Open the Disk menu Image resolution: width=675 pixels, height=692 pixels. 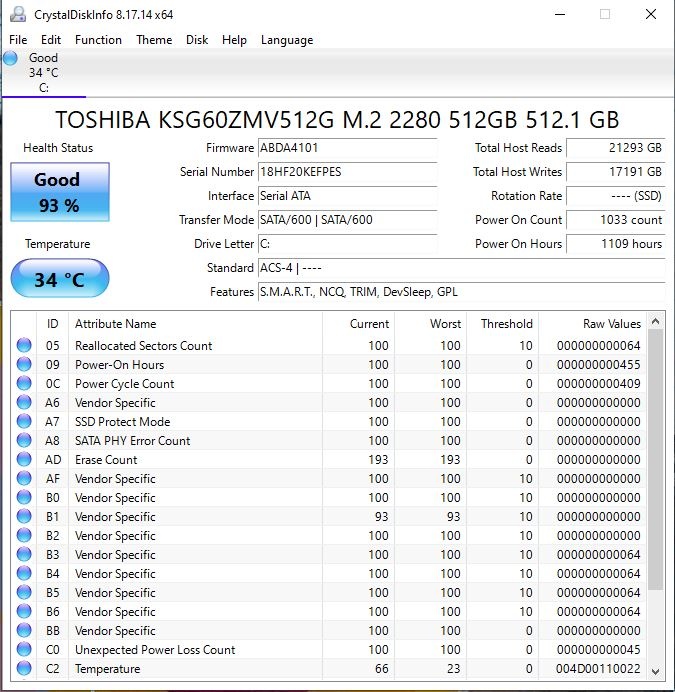197,40
